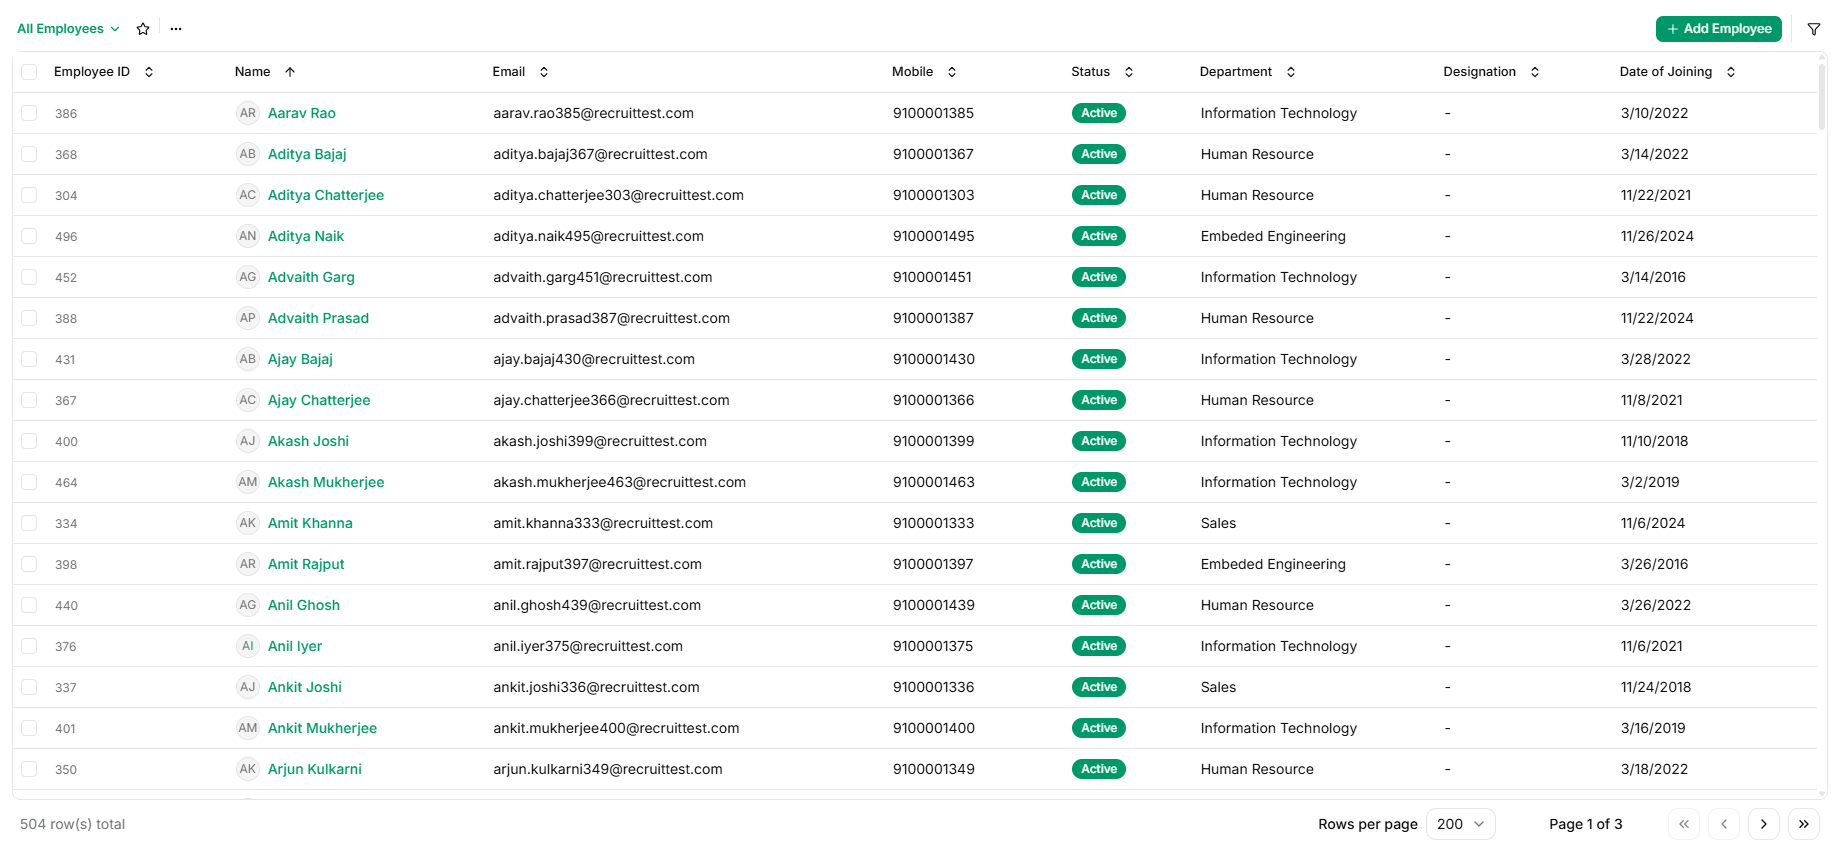This screenshot has height=862, width=1837.
Task: Sort table by Status column
Action: point(1129,72)
